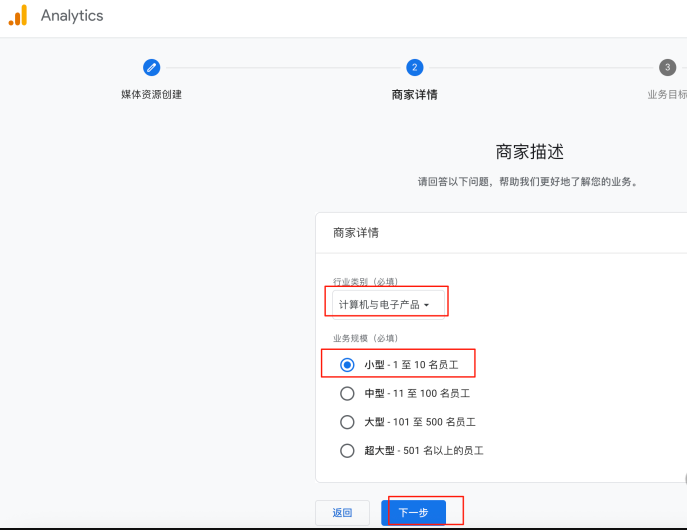Click the step 2 circle indicator
687x530 pixels.
pyautogui.click(x=414, y=67)
